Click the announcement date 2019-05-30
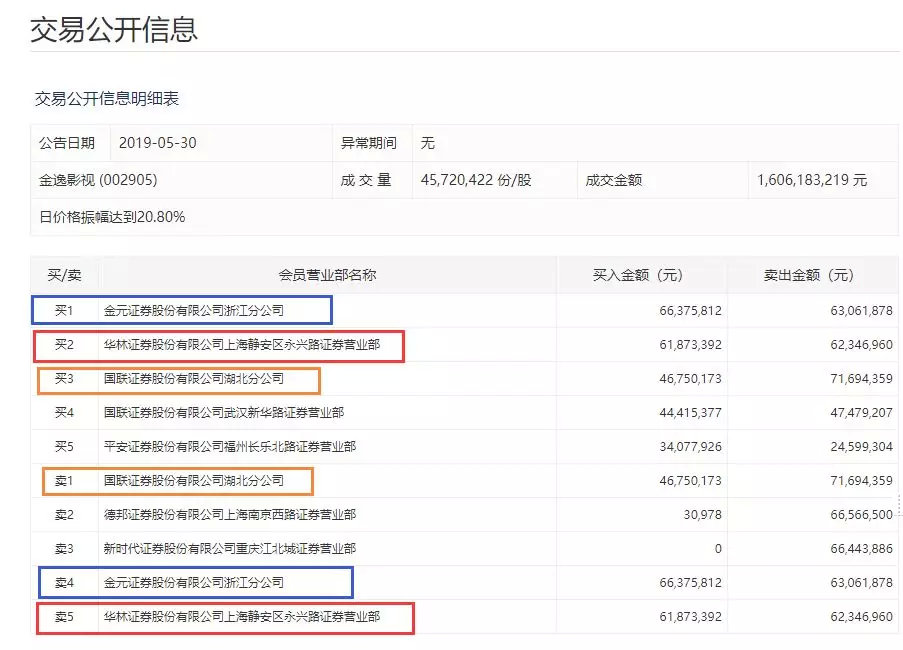Screen dimensions: 903x650 [x=157, y=143]
